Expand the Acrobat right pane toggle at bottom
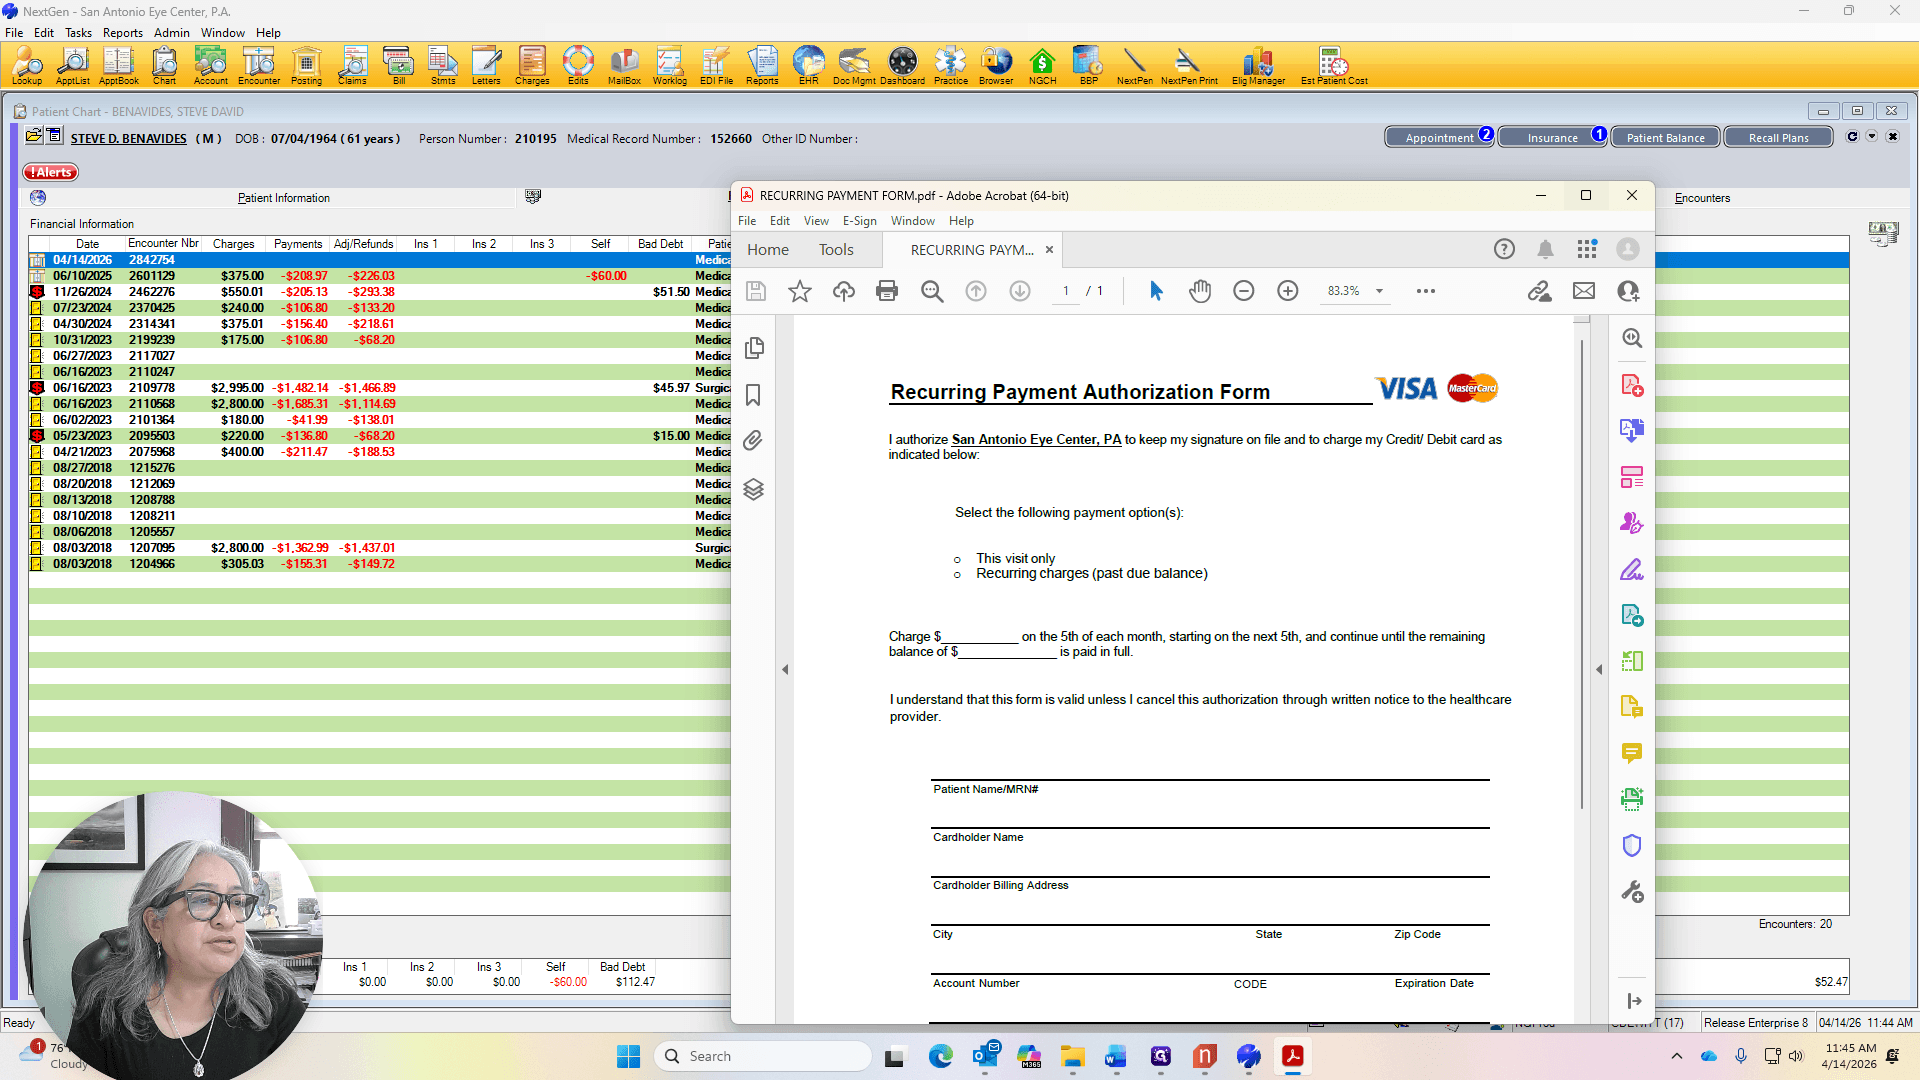The height and width of the screenshot is (1080, 1920). click(1633, 1001)
